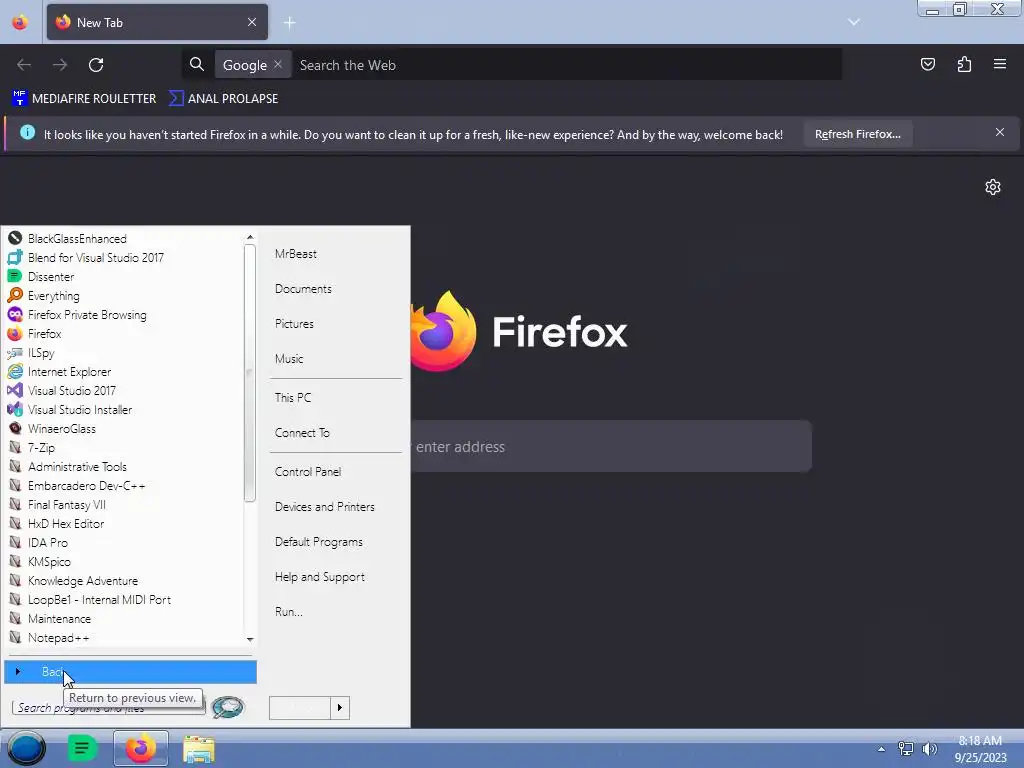Go forward using the forward arrow
Screen dimensions: 1024x768
click(60, 65)
